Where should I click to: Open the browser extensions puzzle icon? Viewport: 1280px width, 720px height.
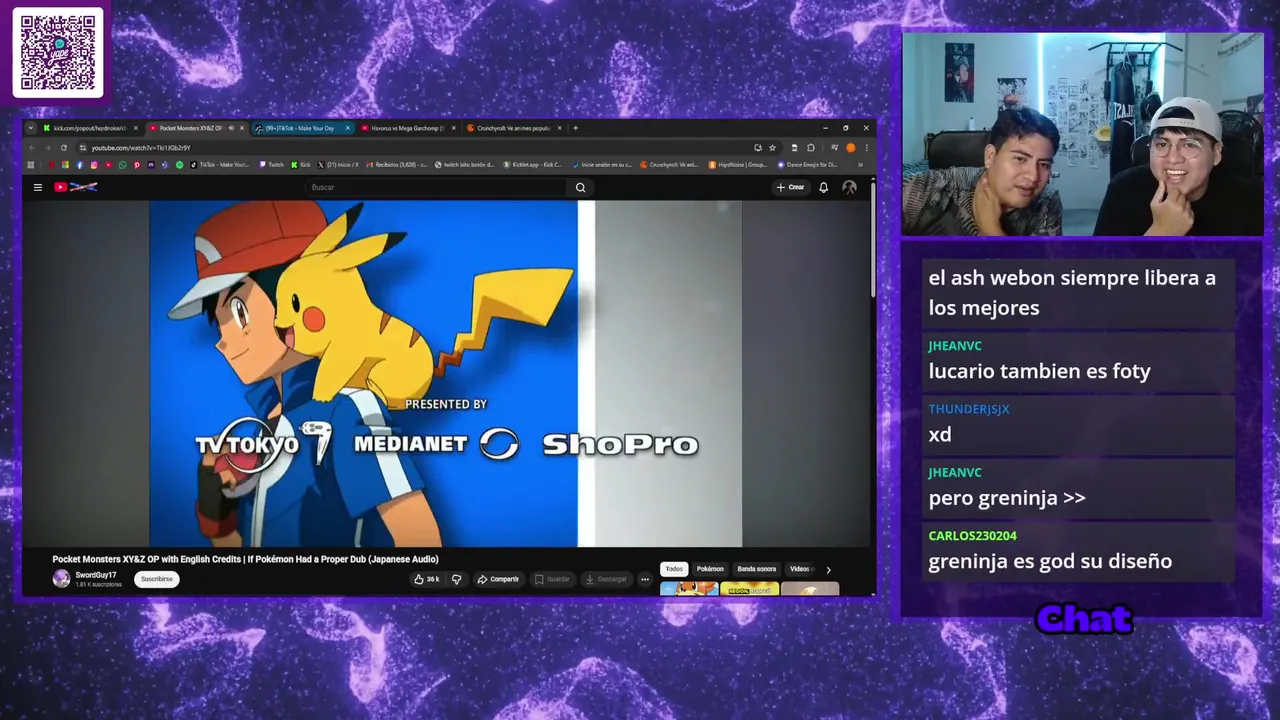tap(810, 148)
